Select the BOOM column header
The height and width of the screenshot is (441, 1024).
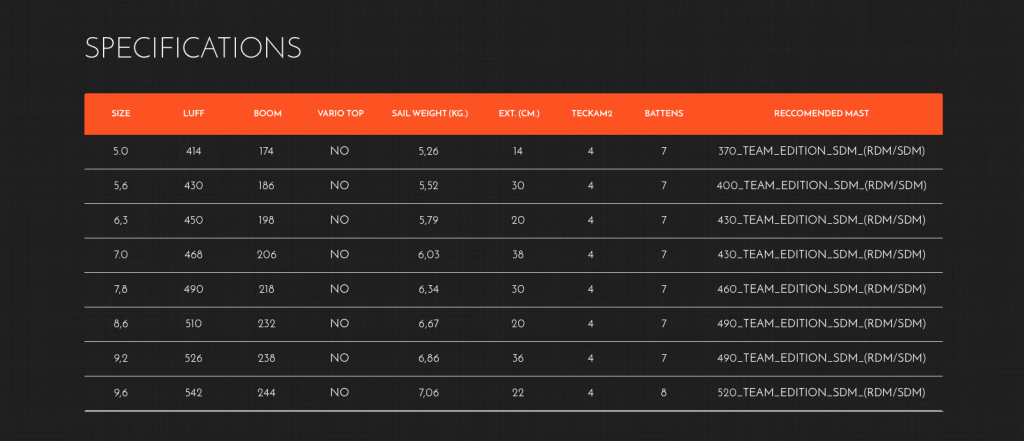268,114
